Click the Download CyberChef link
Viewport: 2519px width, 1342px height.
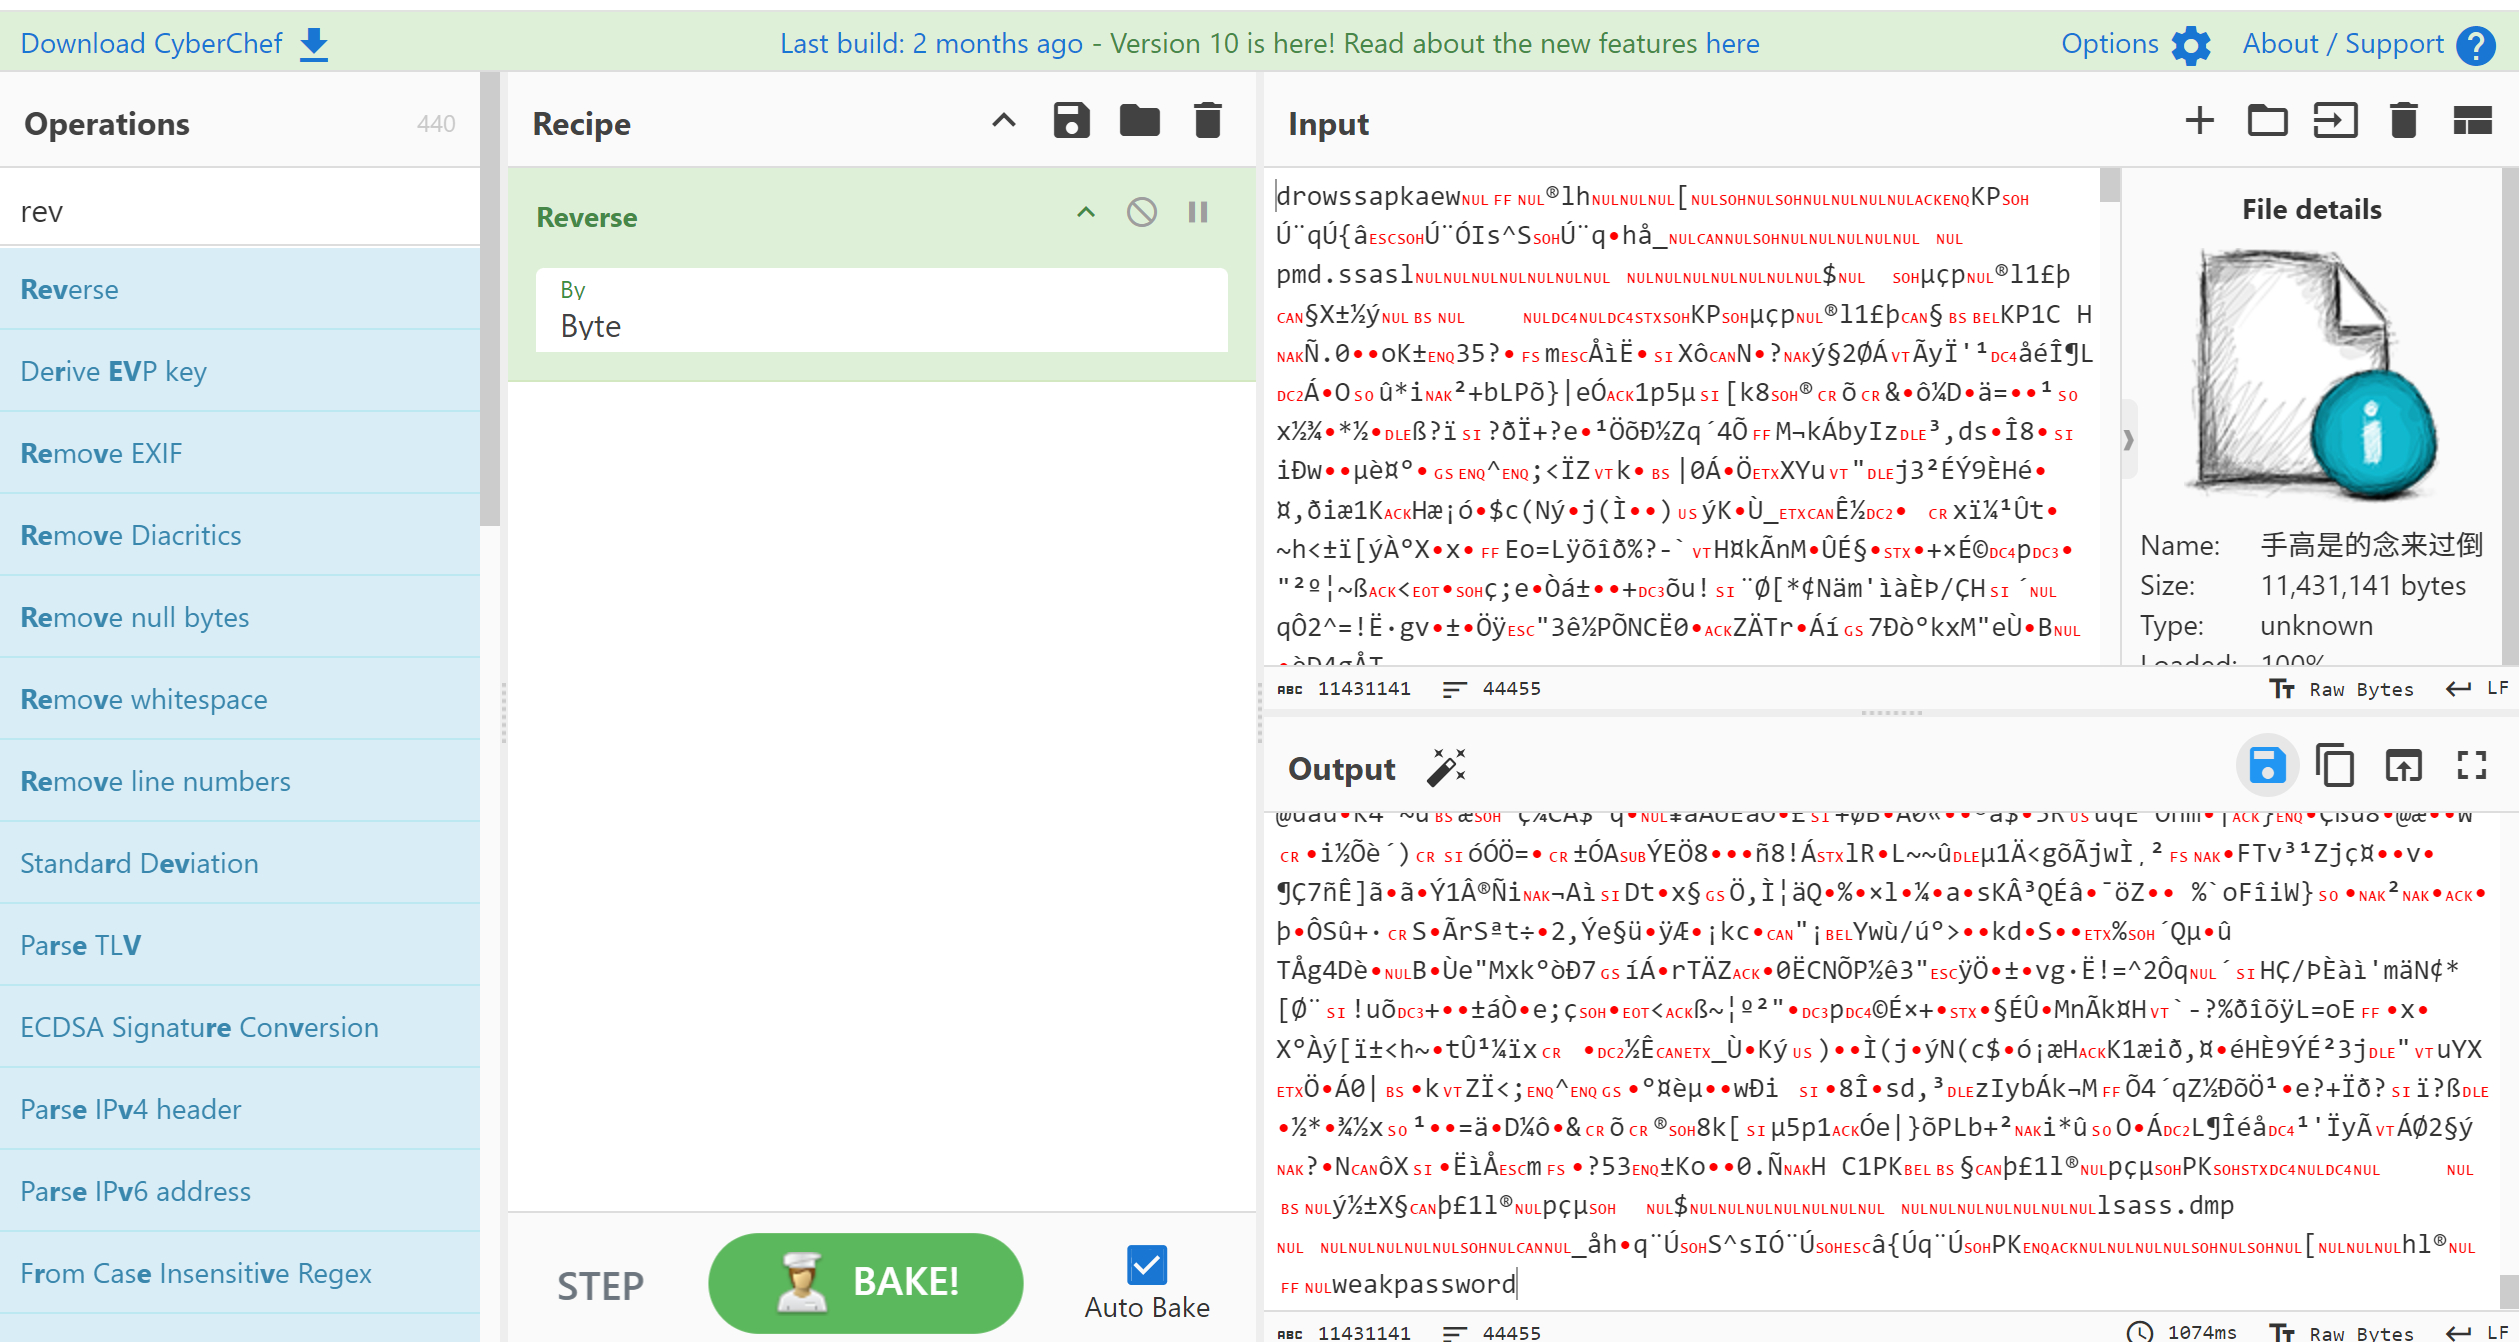point(152,44)
